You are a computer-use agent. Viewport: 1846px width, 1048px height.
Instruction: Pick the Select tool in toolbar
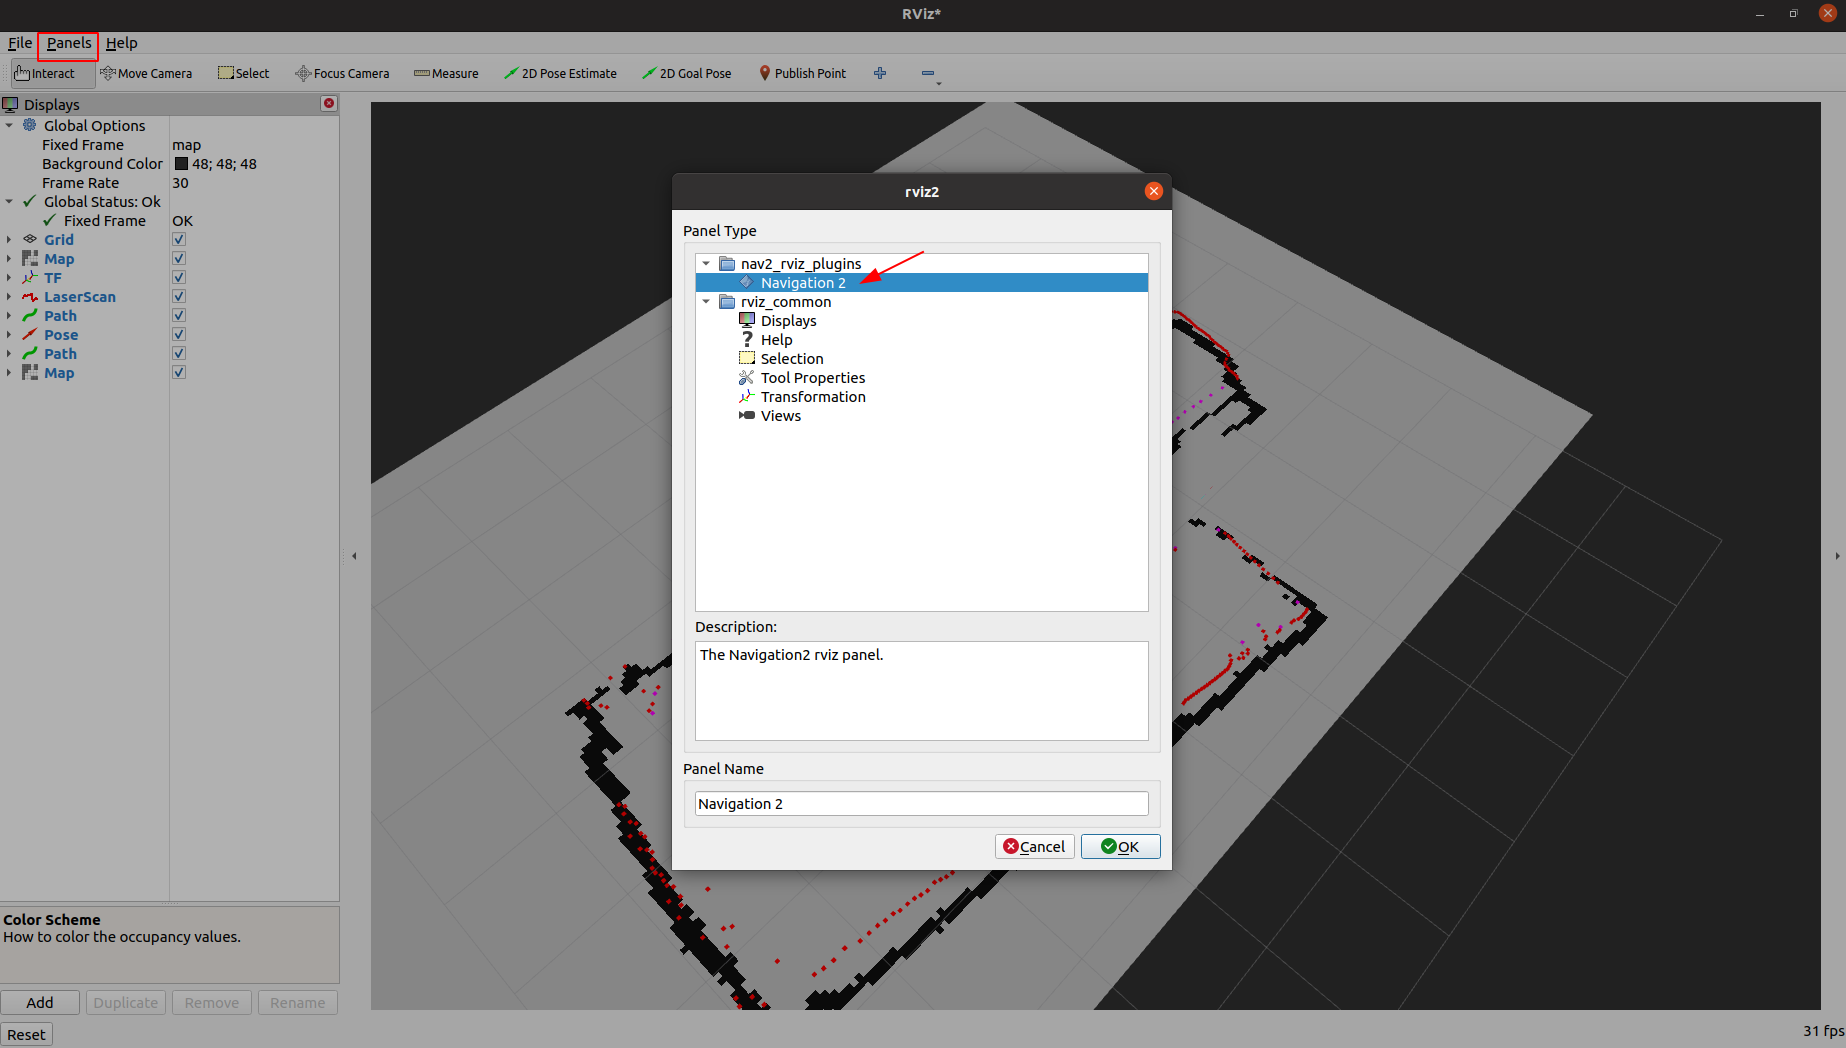click(x=244, y=73)
